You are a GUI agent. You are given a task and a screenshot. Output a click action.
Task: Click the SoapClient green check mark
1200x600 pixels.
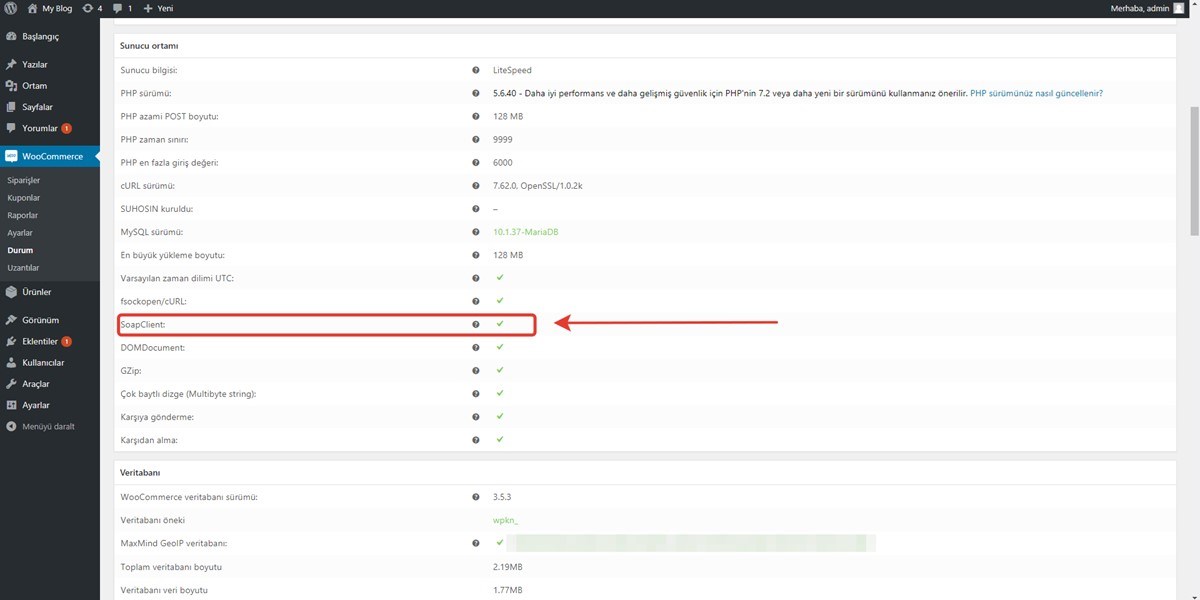tap(499, 324)
